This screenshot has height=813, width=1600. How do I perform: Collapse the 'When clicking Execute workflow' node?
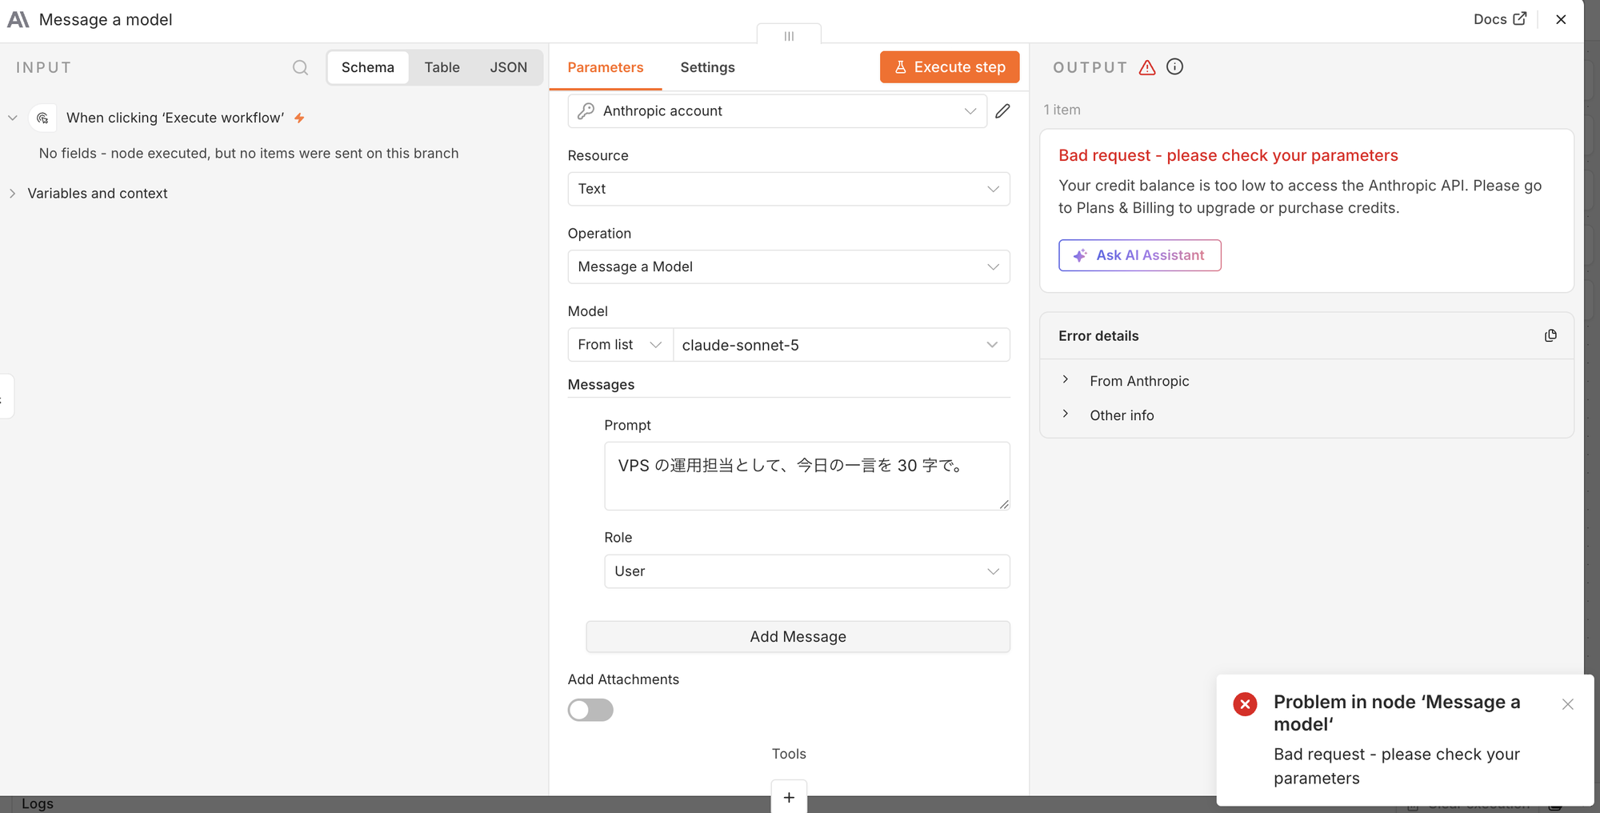click(13, 118)
